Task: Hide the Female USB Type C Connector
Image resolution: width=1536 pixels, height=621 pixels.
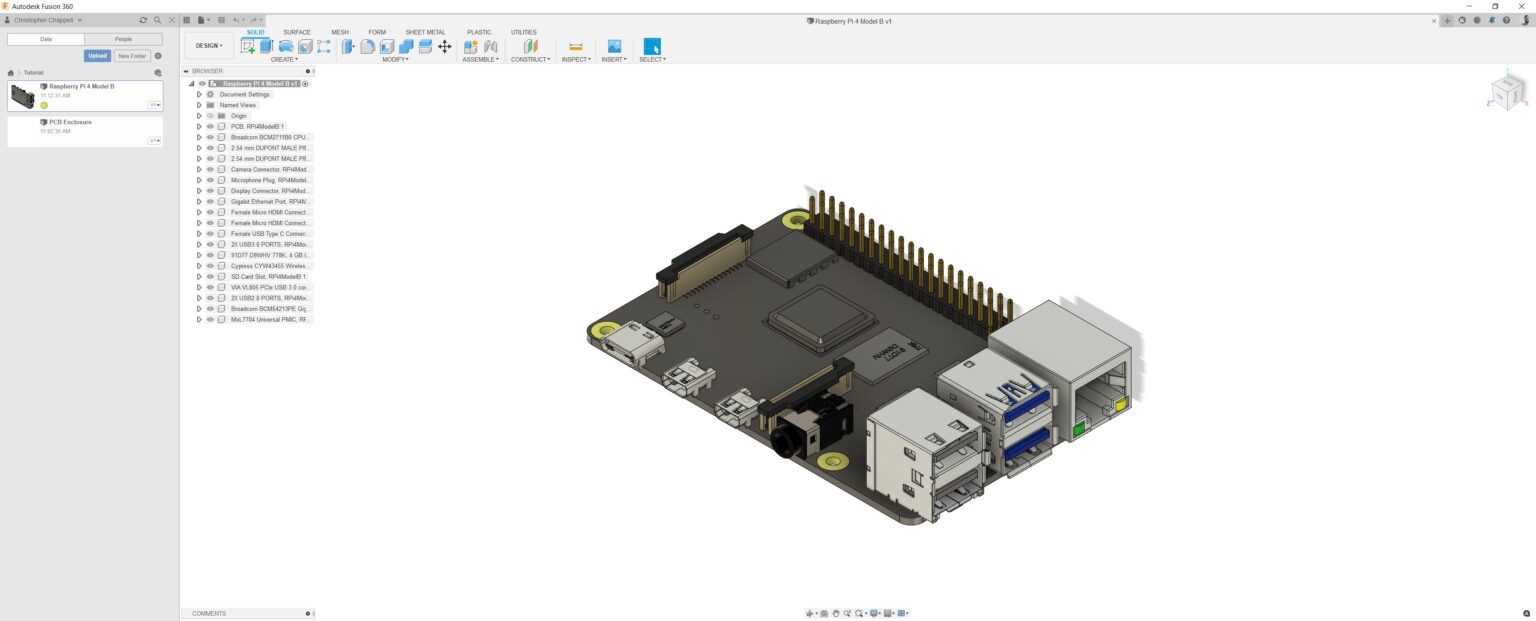Action: pos(210,233)
